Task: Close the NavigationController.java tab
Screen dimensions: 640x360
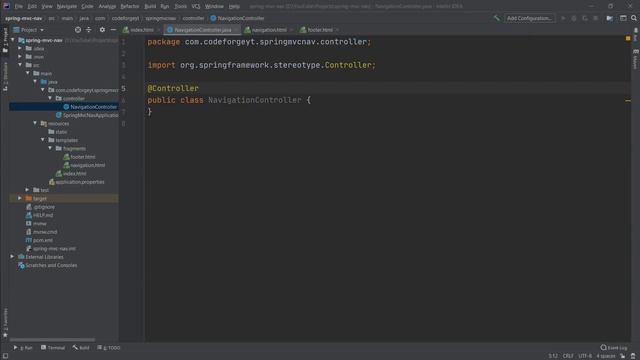Action: (x=236, y=30)
